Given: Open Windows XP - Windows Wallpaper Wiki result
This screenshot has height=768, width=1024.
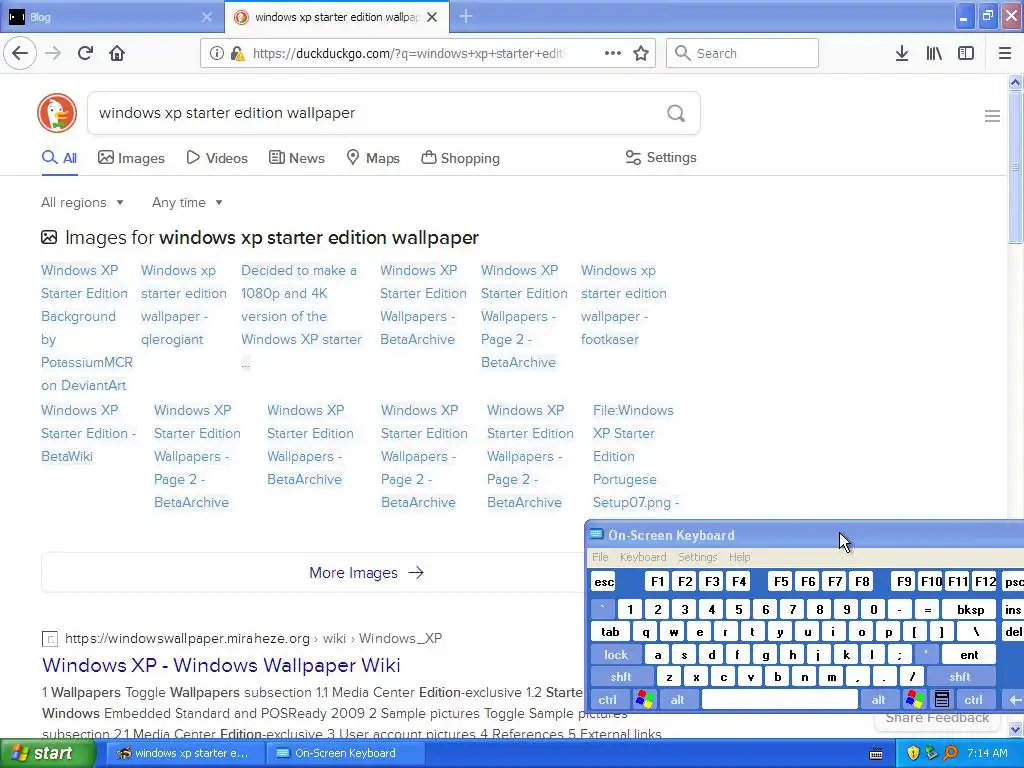Looking at the screenshot, I should pyautogui.click(x=221, y=665).
